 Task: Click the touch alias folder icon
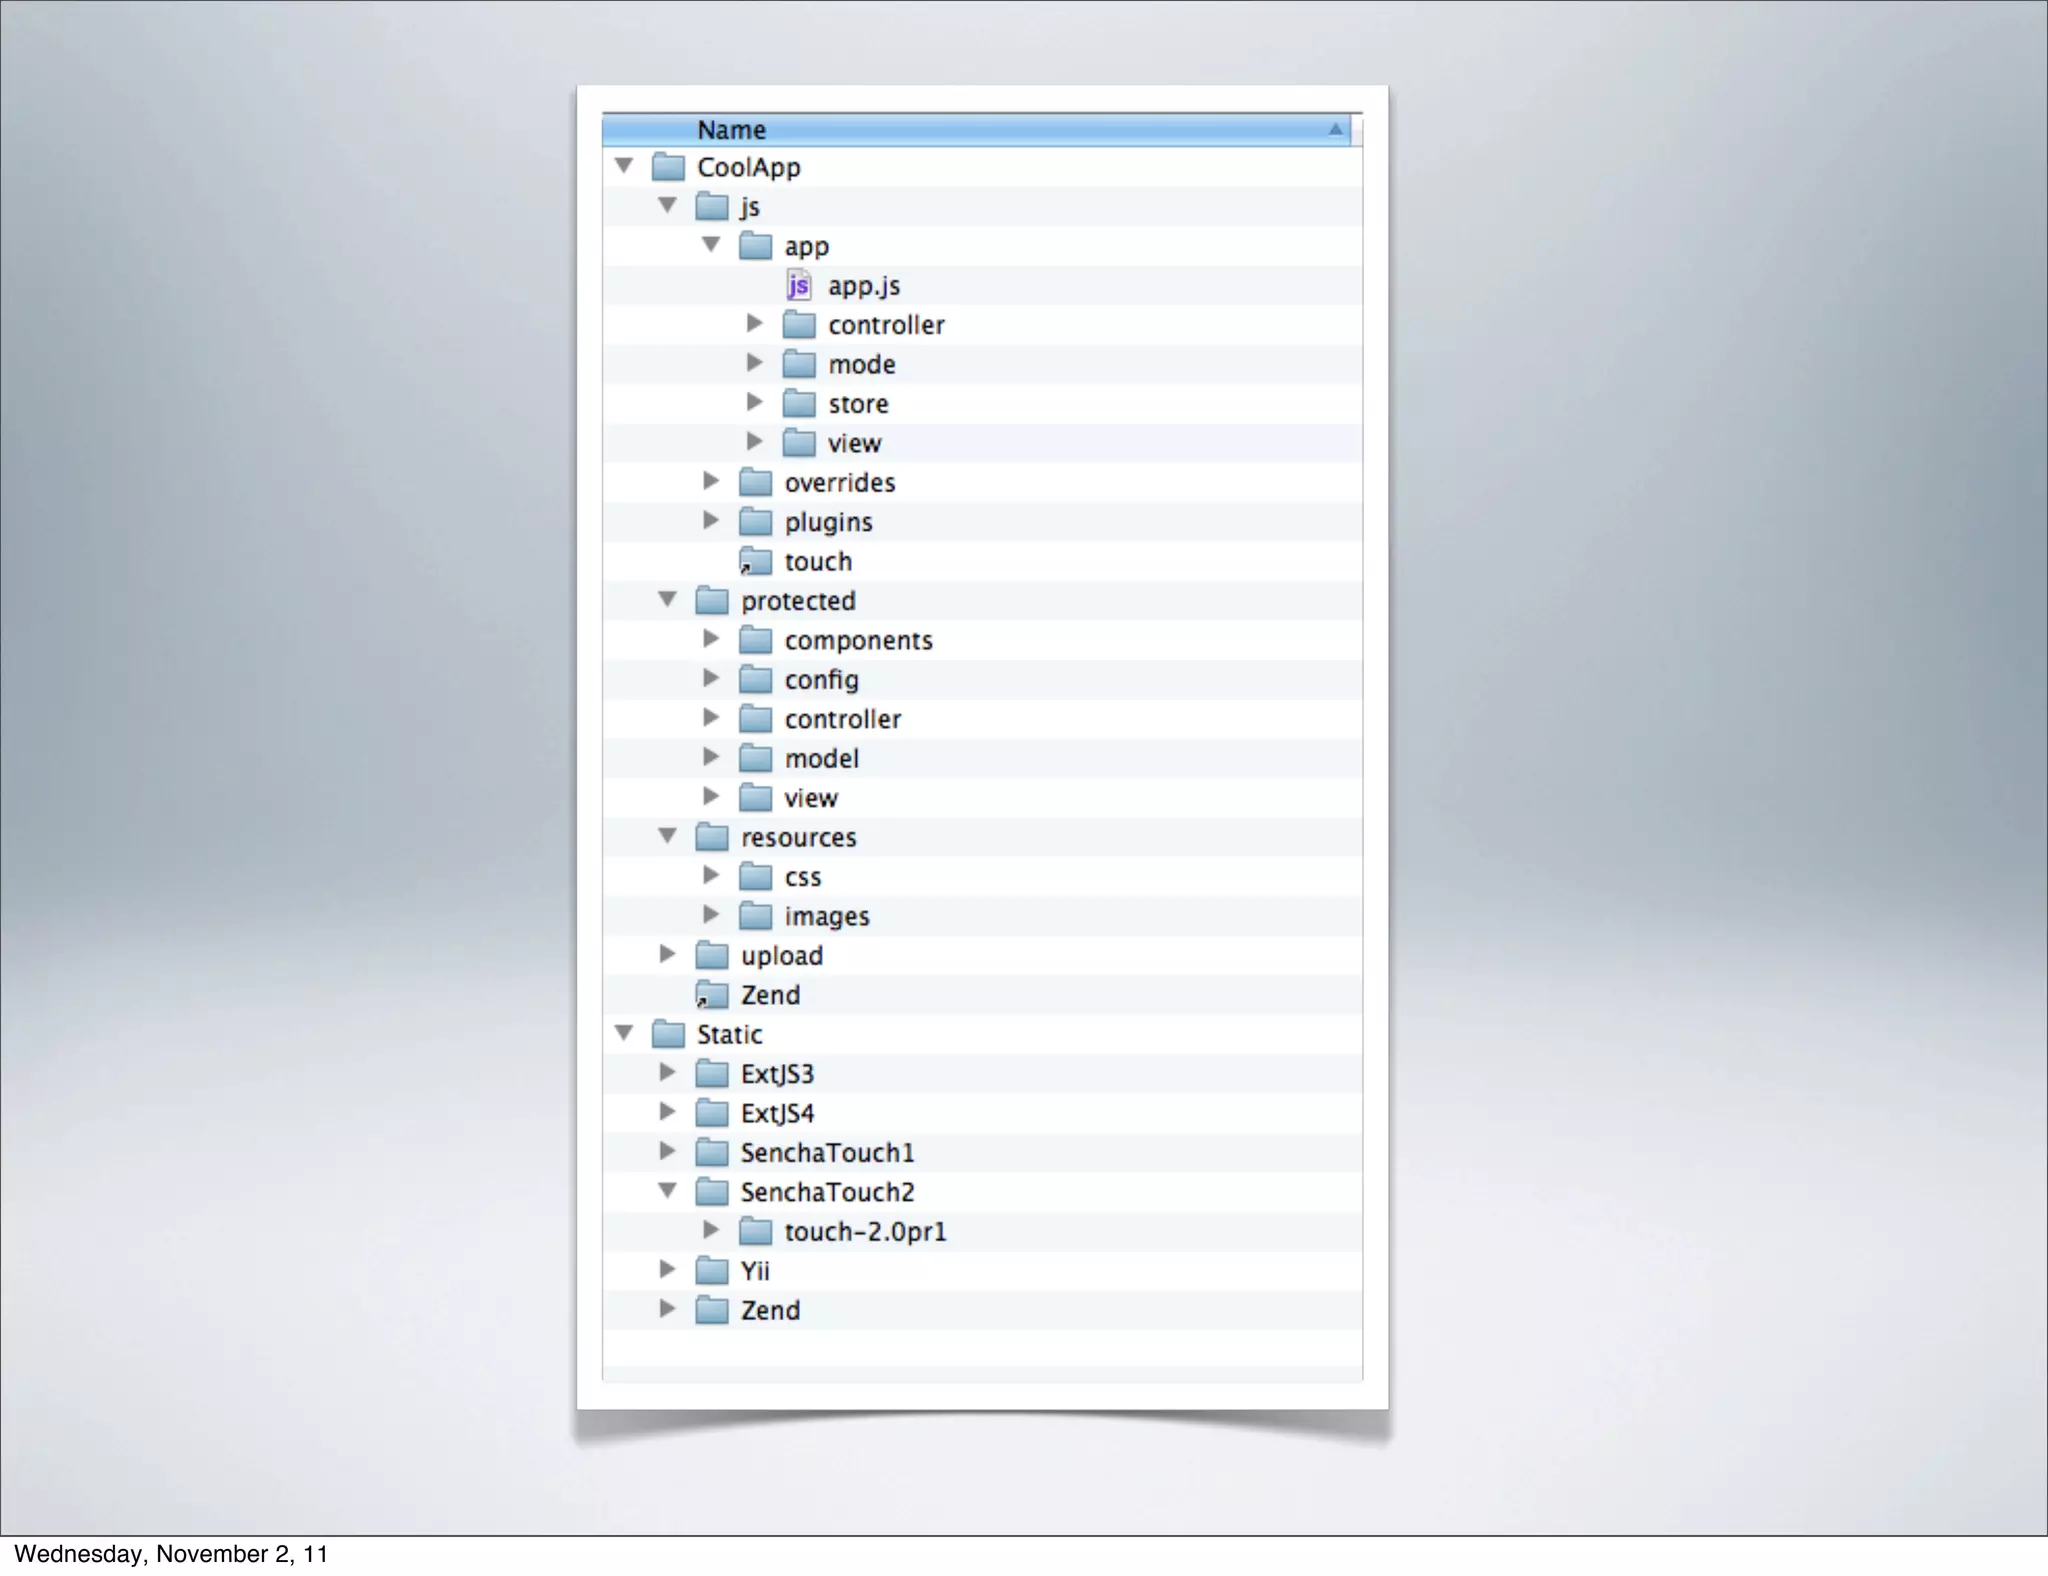point(755,562)
